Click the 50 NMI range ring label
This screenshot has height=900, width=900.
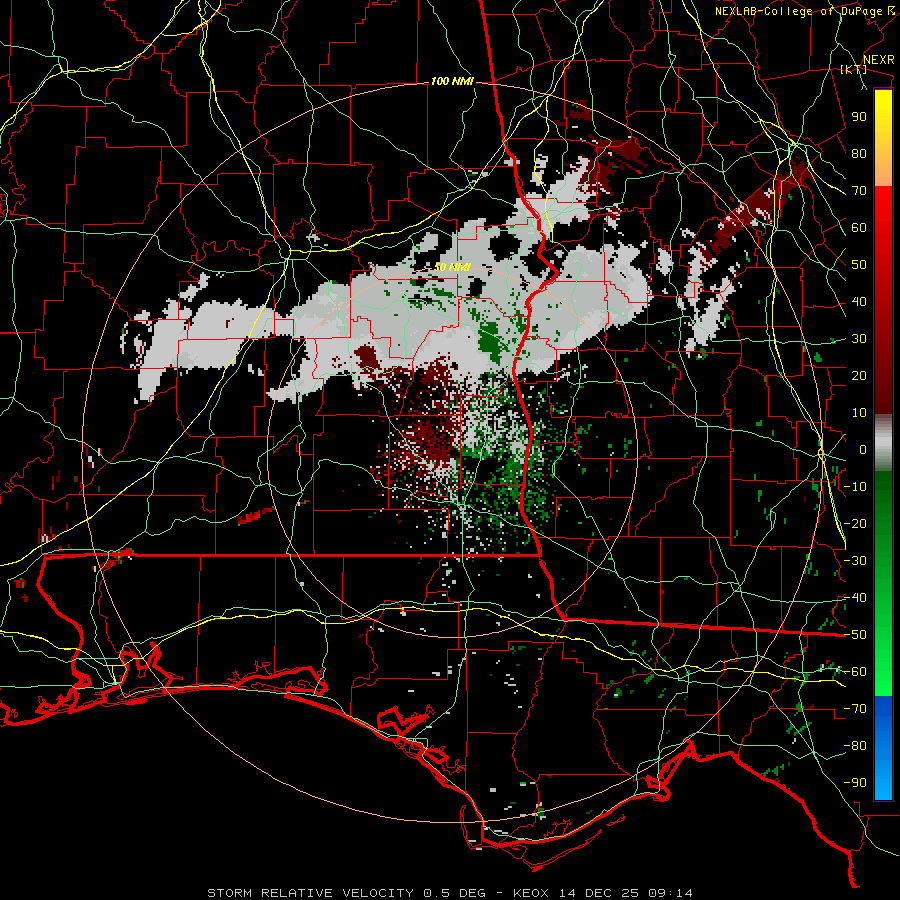452,267
